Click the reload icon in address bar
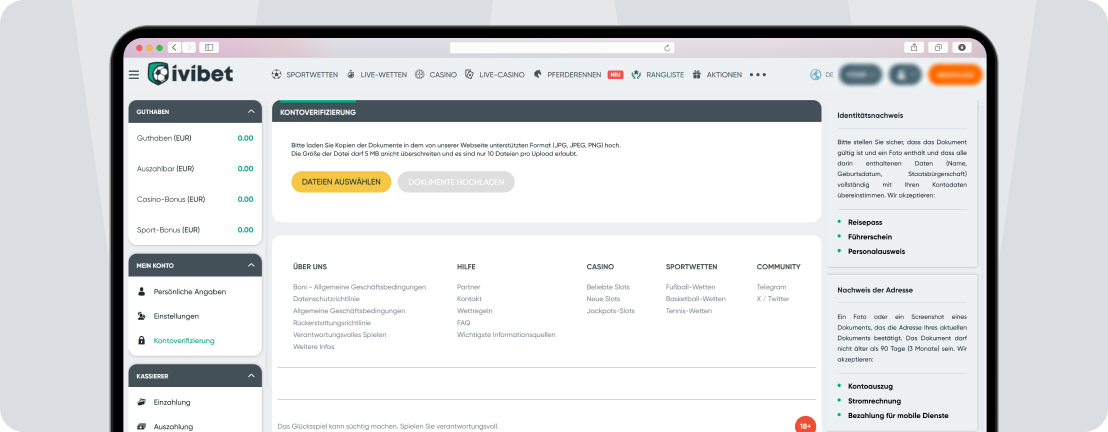Image resolution: width=1108 pixels, height=432 pixels. coord(666,48)
